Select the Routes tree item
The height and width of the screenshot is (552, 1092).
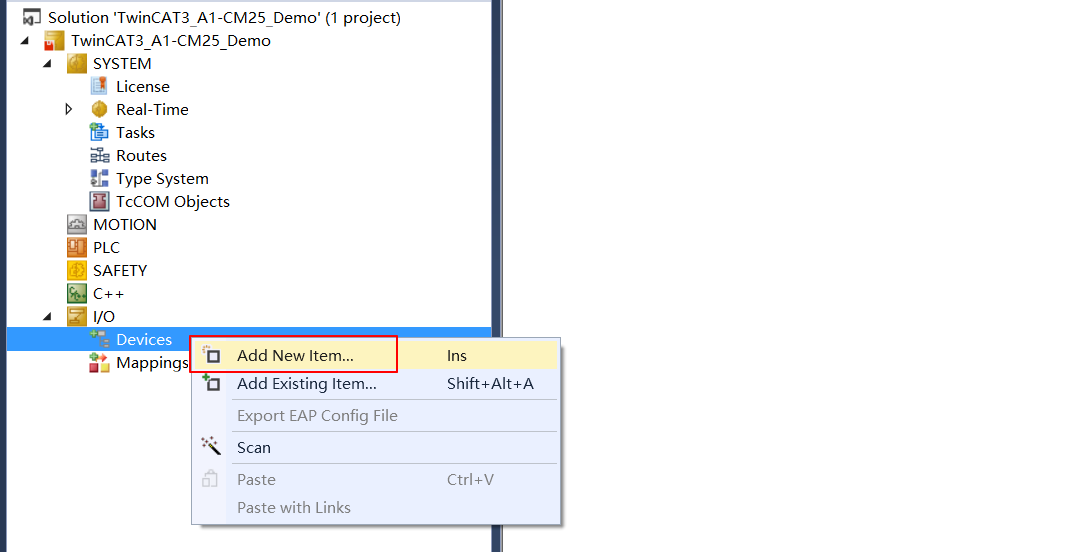tap(141, 155)
